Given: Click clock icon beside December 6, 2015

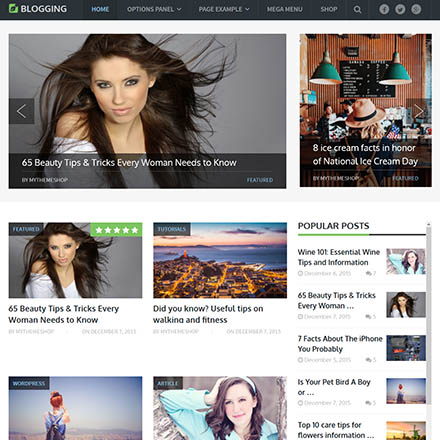Looking at the screenshot, I should (300, 273).
